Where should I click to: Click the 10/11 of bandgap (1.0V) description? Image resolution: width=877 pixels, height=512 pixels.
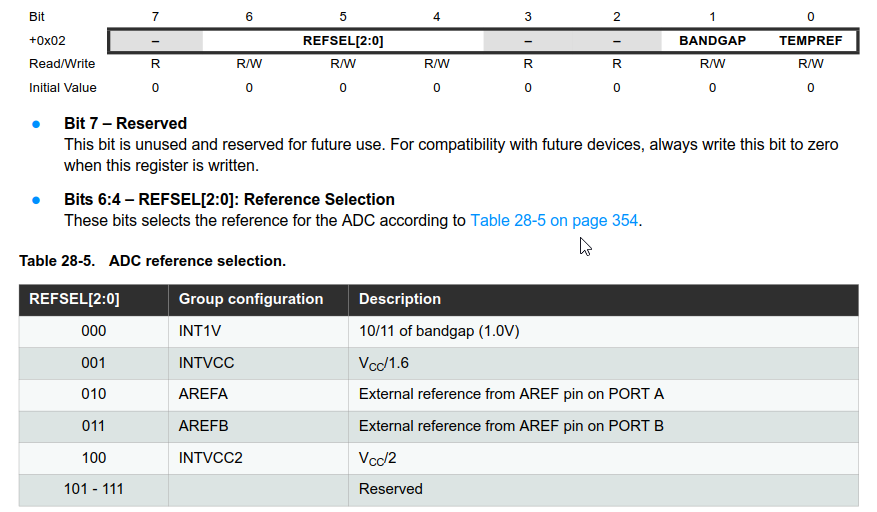[x=439, y=331]
